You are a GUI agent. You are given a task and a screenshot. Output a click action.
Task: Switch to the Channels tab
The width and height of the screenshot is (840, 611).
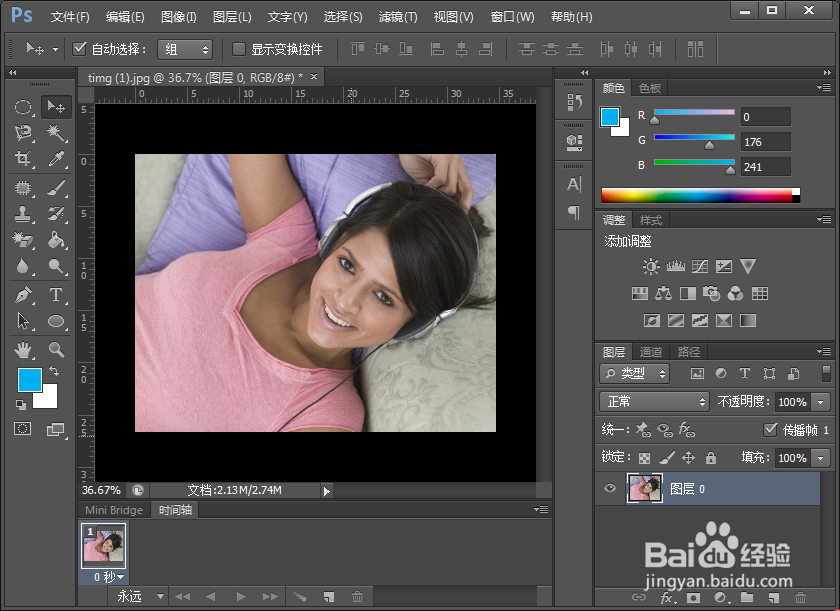pyautogui.click(x=651, y=352)
